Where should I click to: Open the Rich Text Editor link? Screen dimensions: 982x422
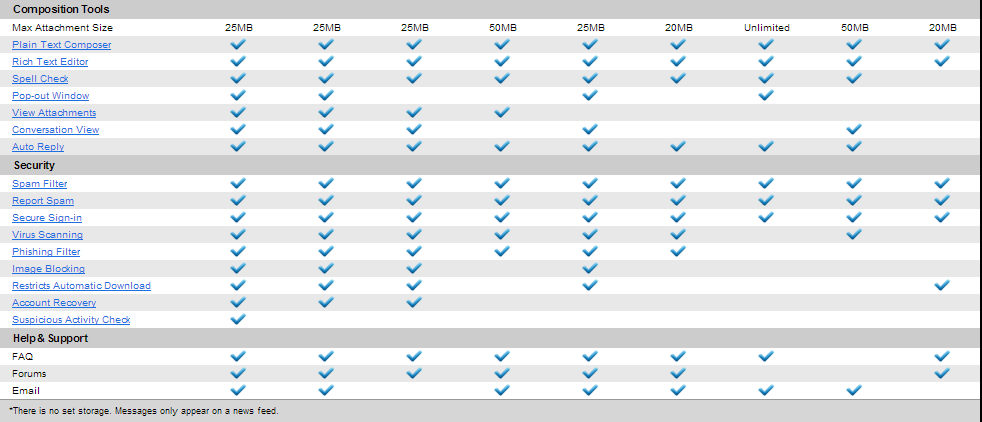tap(50, 62)
